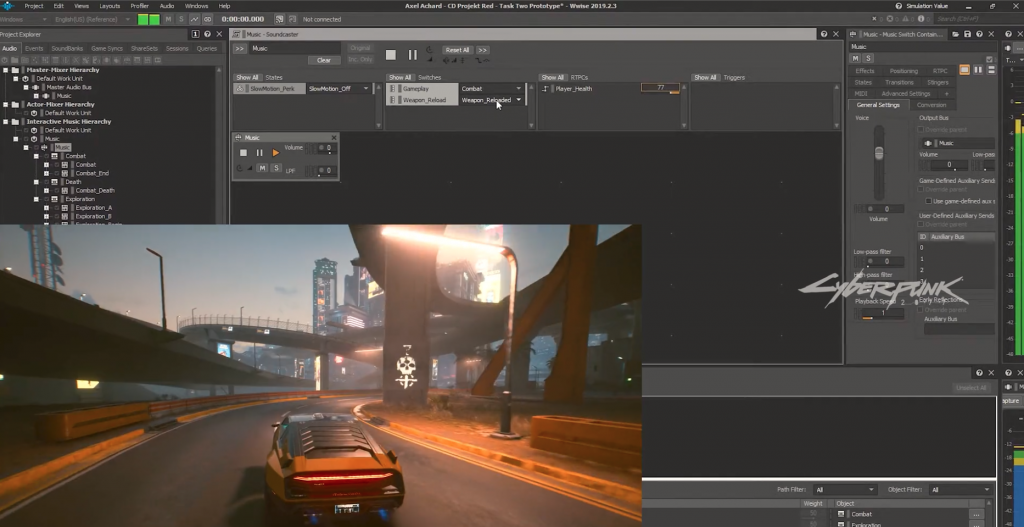Stop all playback with Soundcaster stop button
Screen dimensions: 1024x527
coord(391,55)
